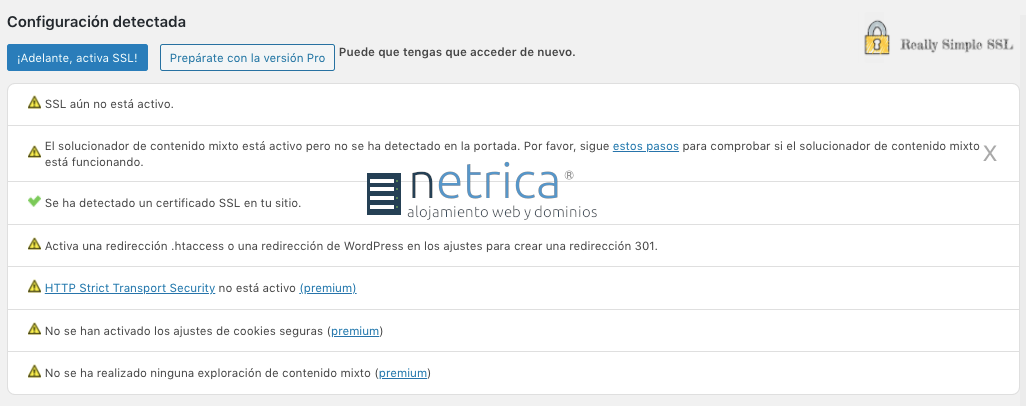Dismiss the mixed content fixer notice
The image size is (1026, 406).
pos(989,153)
